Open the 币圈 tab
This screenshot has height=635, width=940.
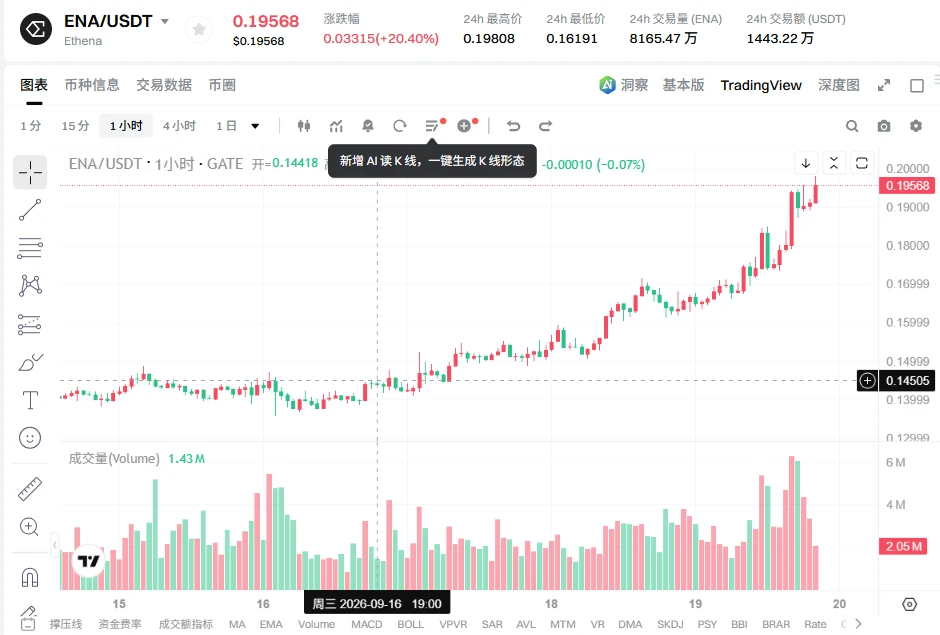[222, 85]
